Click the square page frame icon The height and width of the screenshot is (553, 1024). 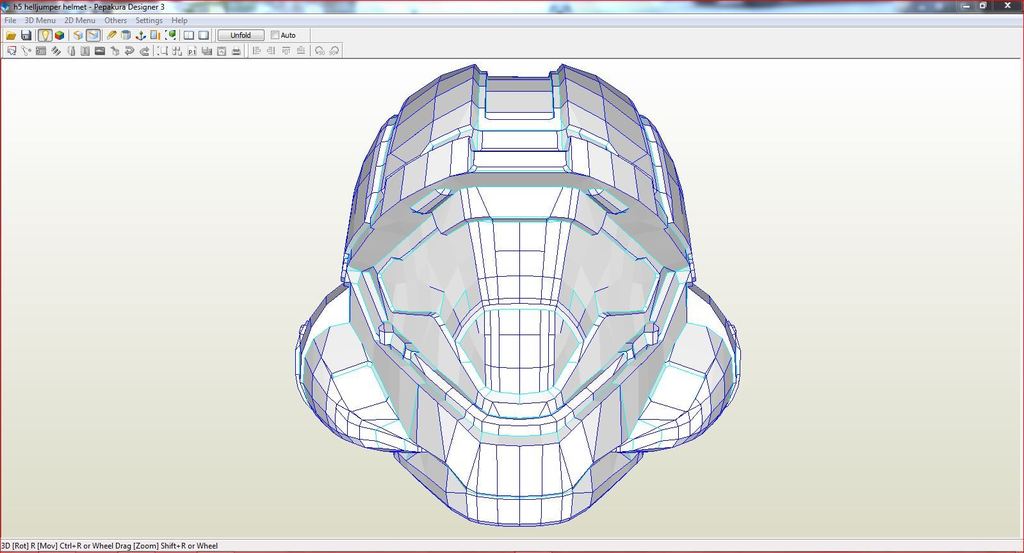click(x=221, y=51)
